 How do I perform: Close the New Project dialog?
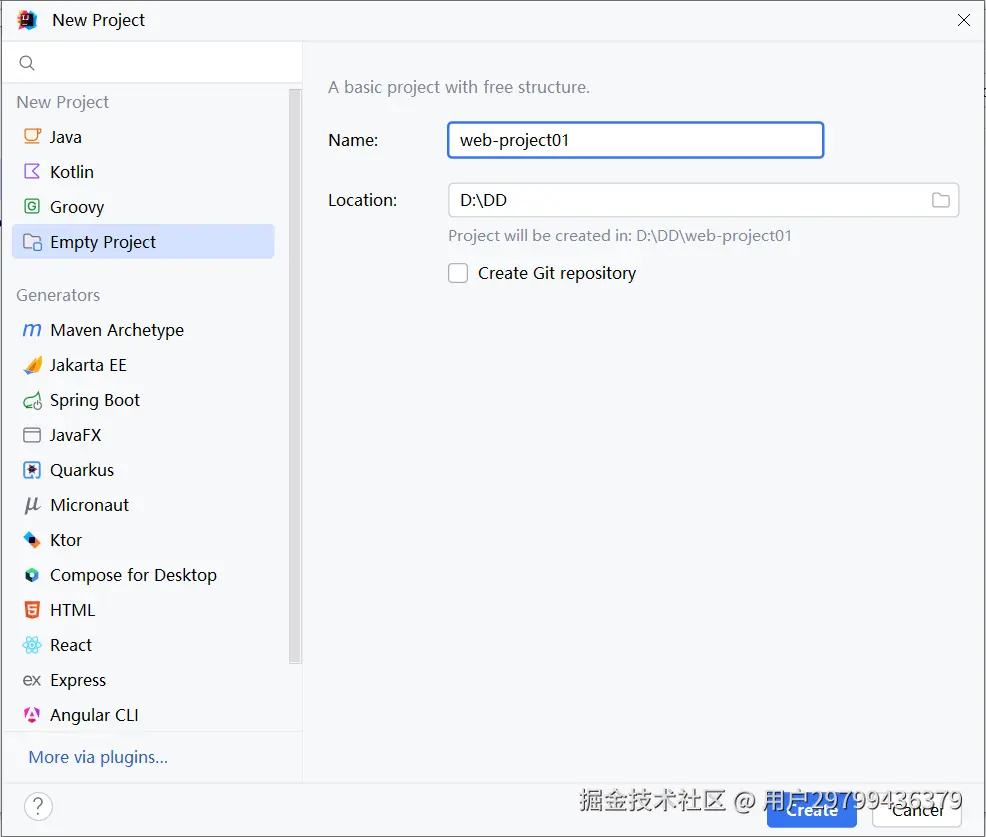[963, 20]
